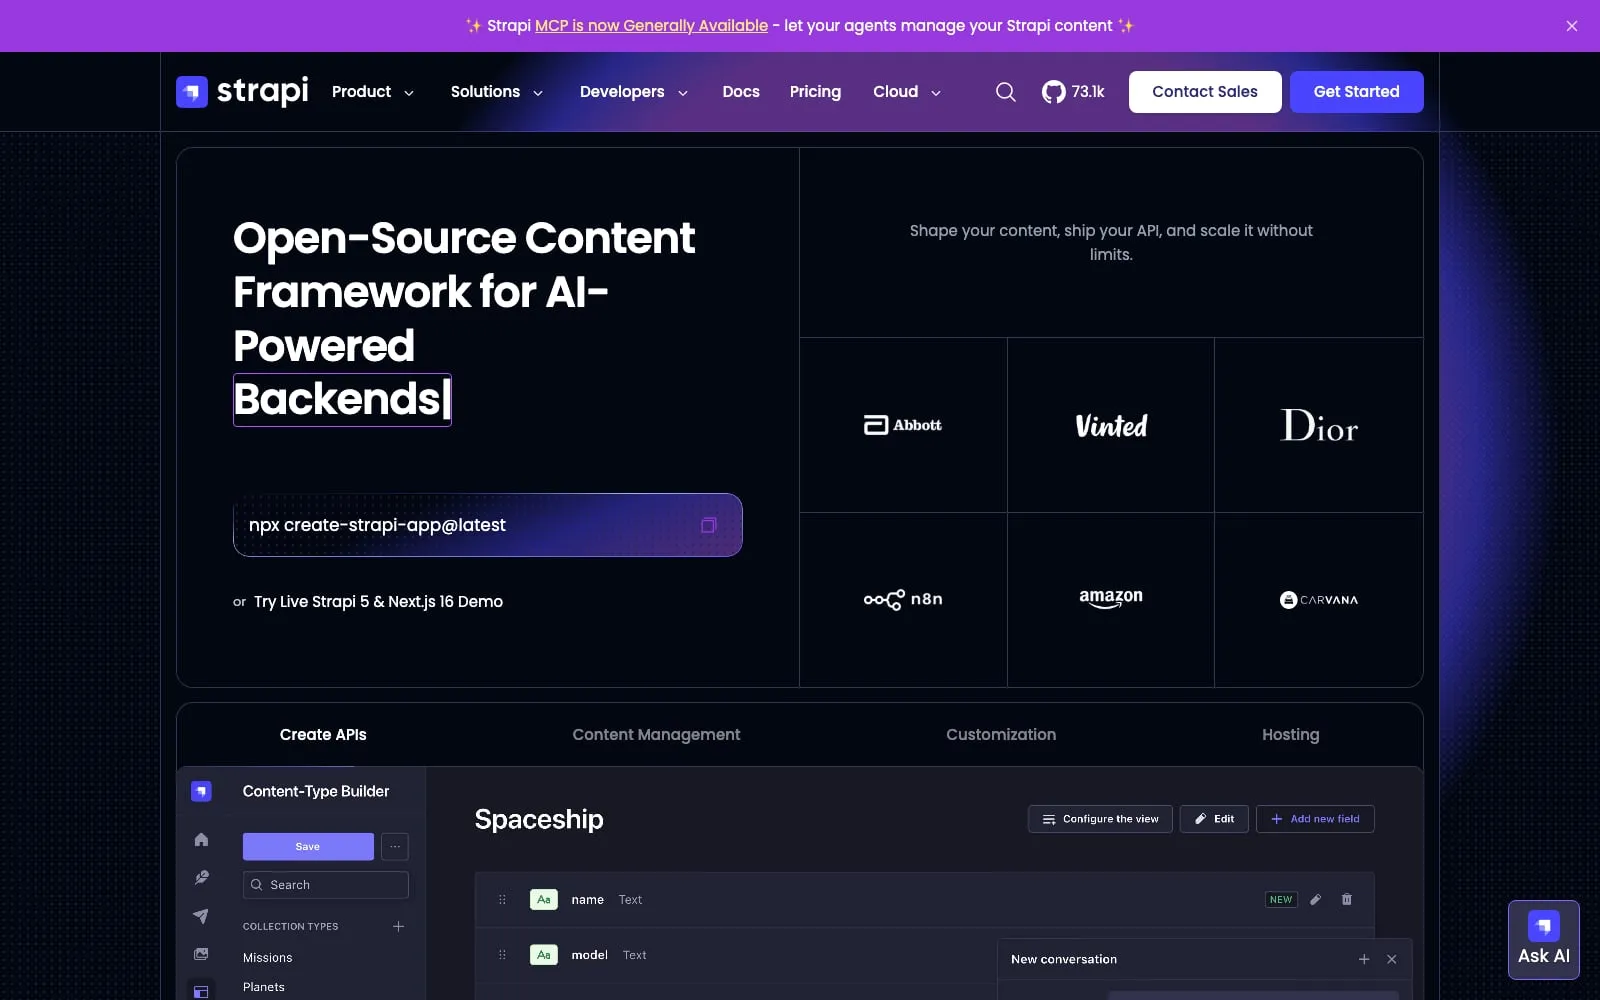Click the NEW badge on the name field
Image resolution: width=1600 pixels, height=1000 pixels.
tap(1281, 899)
